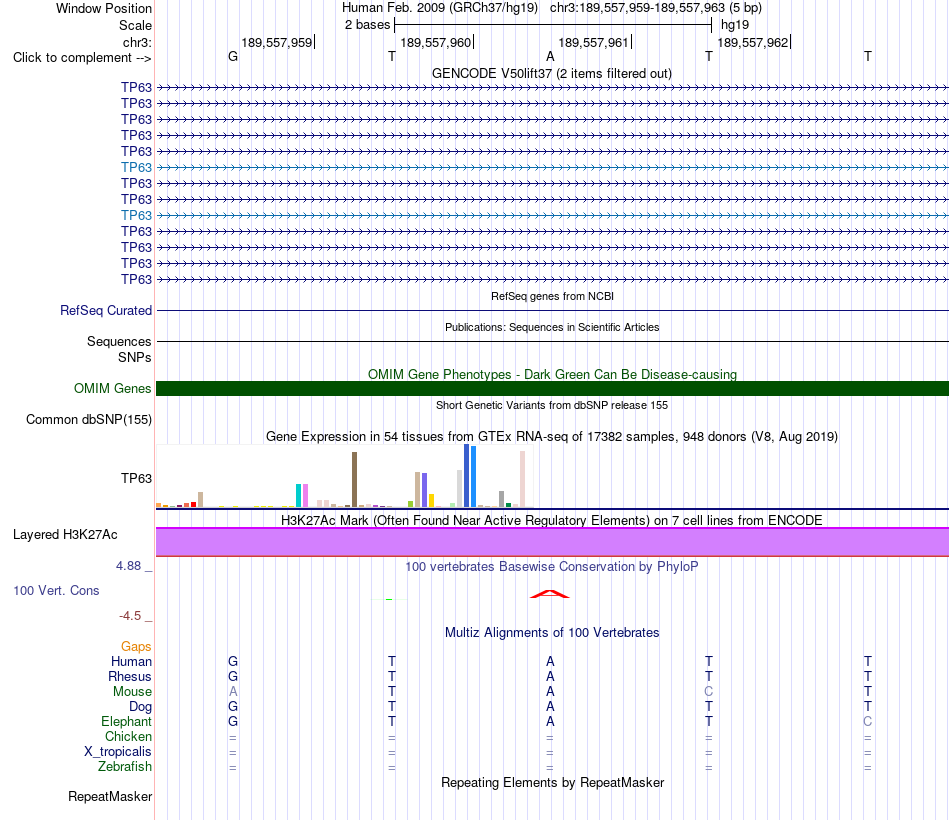Click the header 'Human Feb. 2009 (GRCh37/hg19)' text
The height and width of the screenshot is (820, 950).
point(440,8)
